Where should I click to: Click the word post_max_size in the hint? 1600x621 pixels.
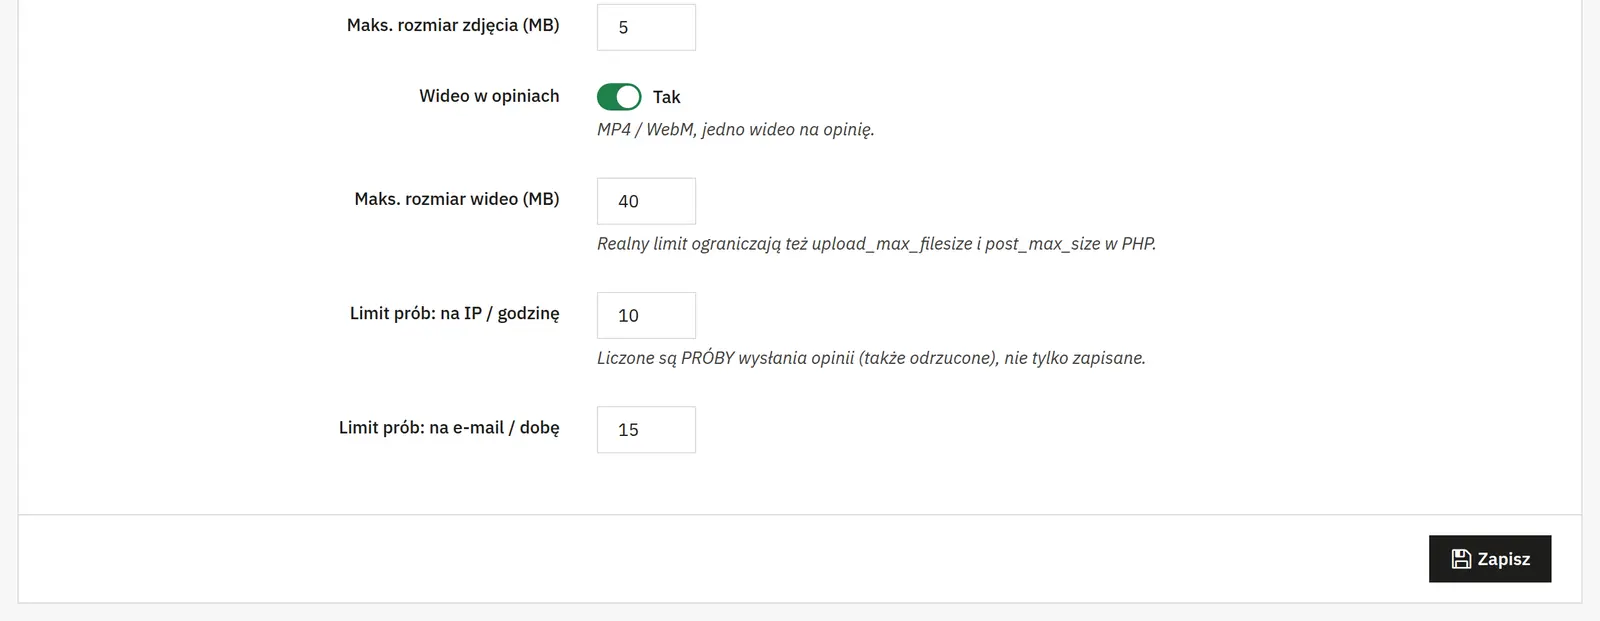click(x=1042, y=243)
